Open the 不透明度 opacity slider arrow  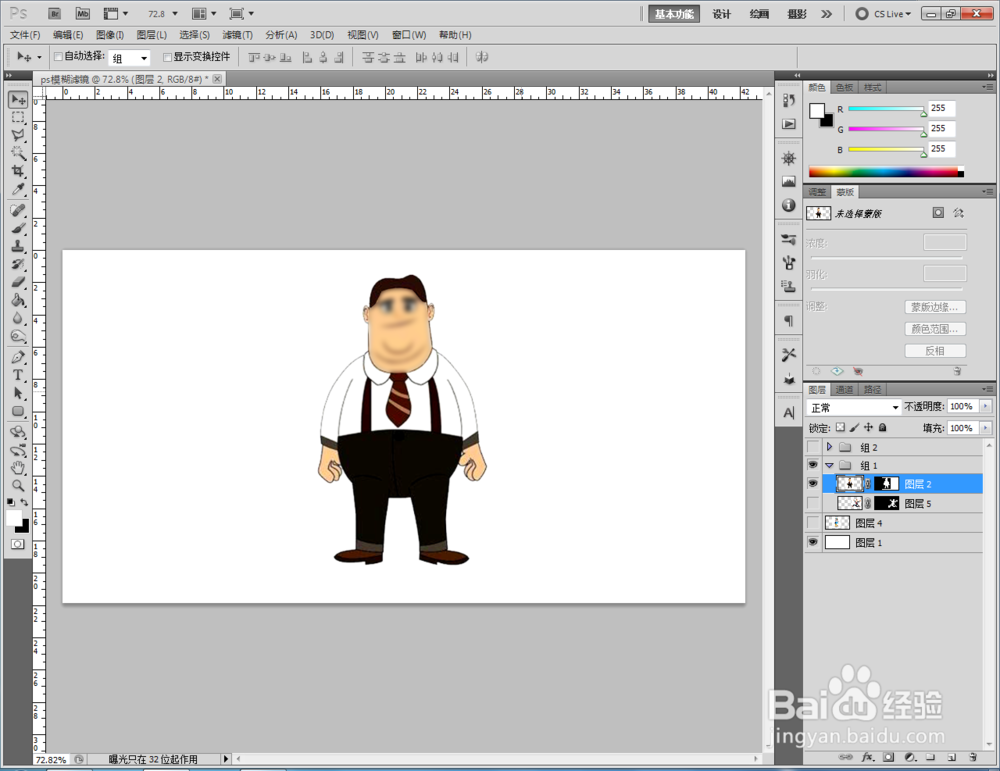(x=985, y=406)
